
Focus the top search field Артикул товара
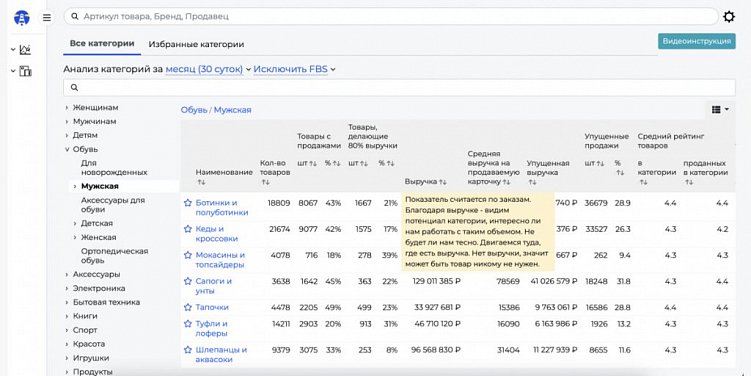coord(391,16)
